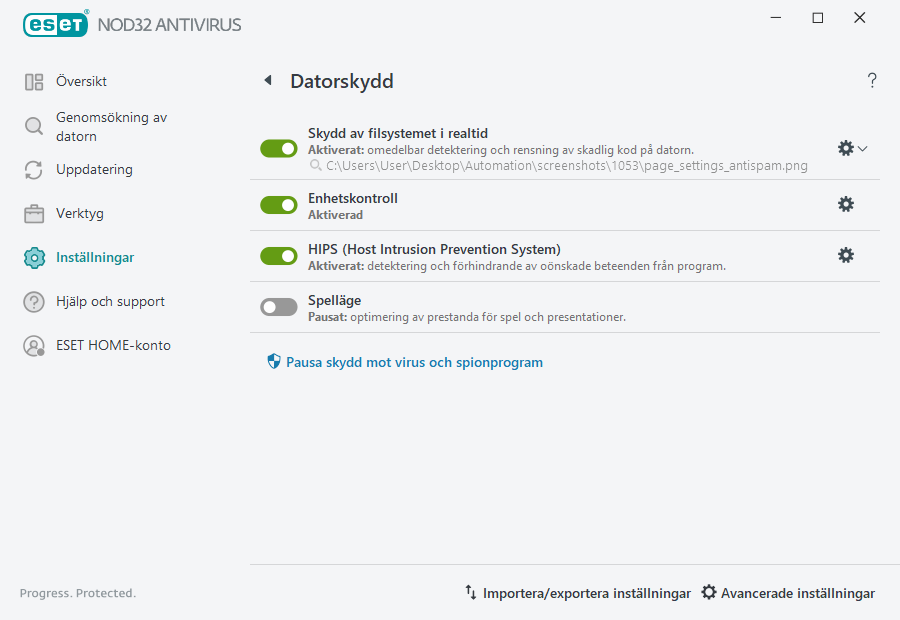Click the Inställningar gear icon in sidebar
Screen dimensions: 900x620
click(x=34, y=257)
